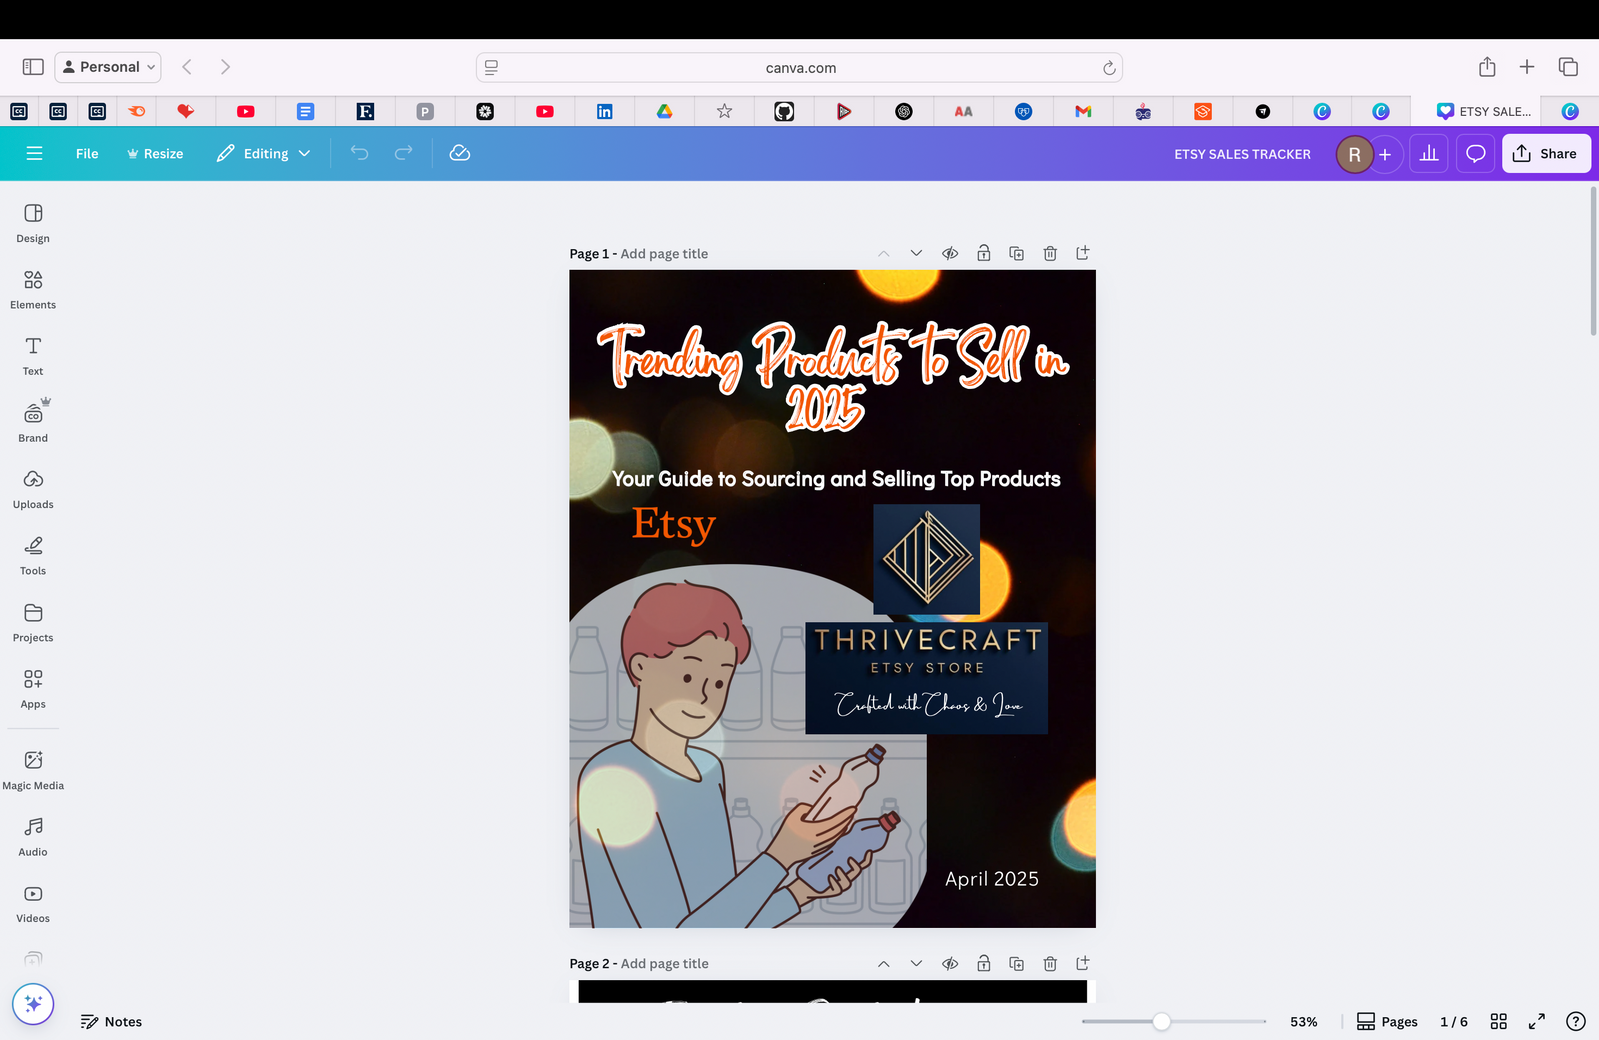Open the Text panel
The height and width of the screenshot is (1040, 1599).
pyautogui.click(x=33, y=356)
